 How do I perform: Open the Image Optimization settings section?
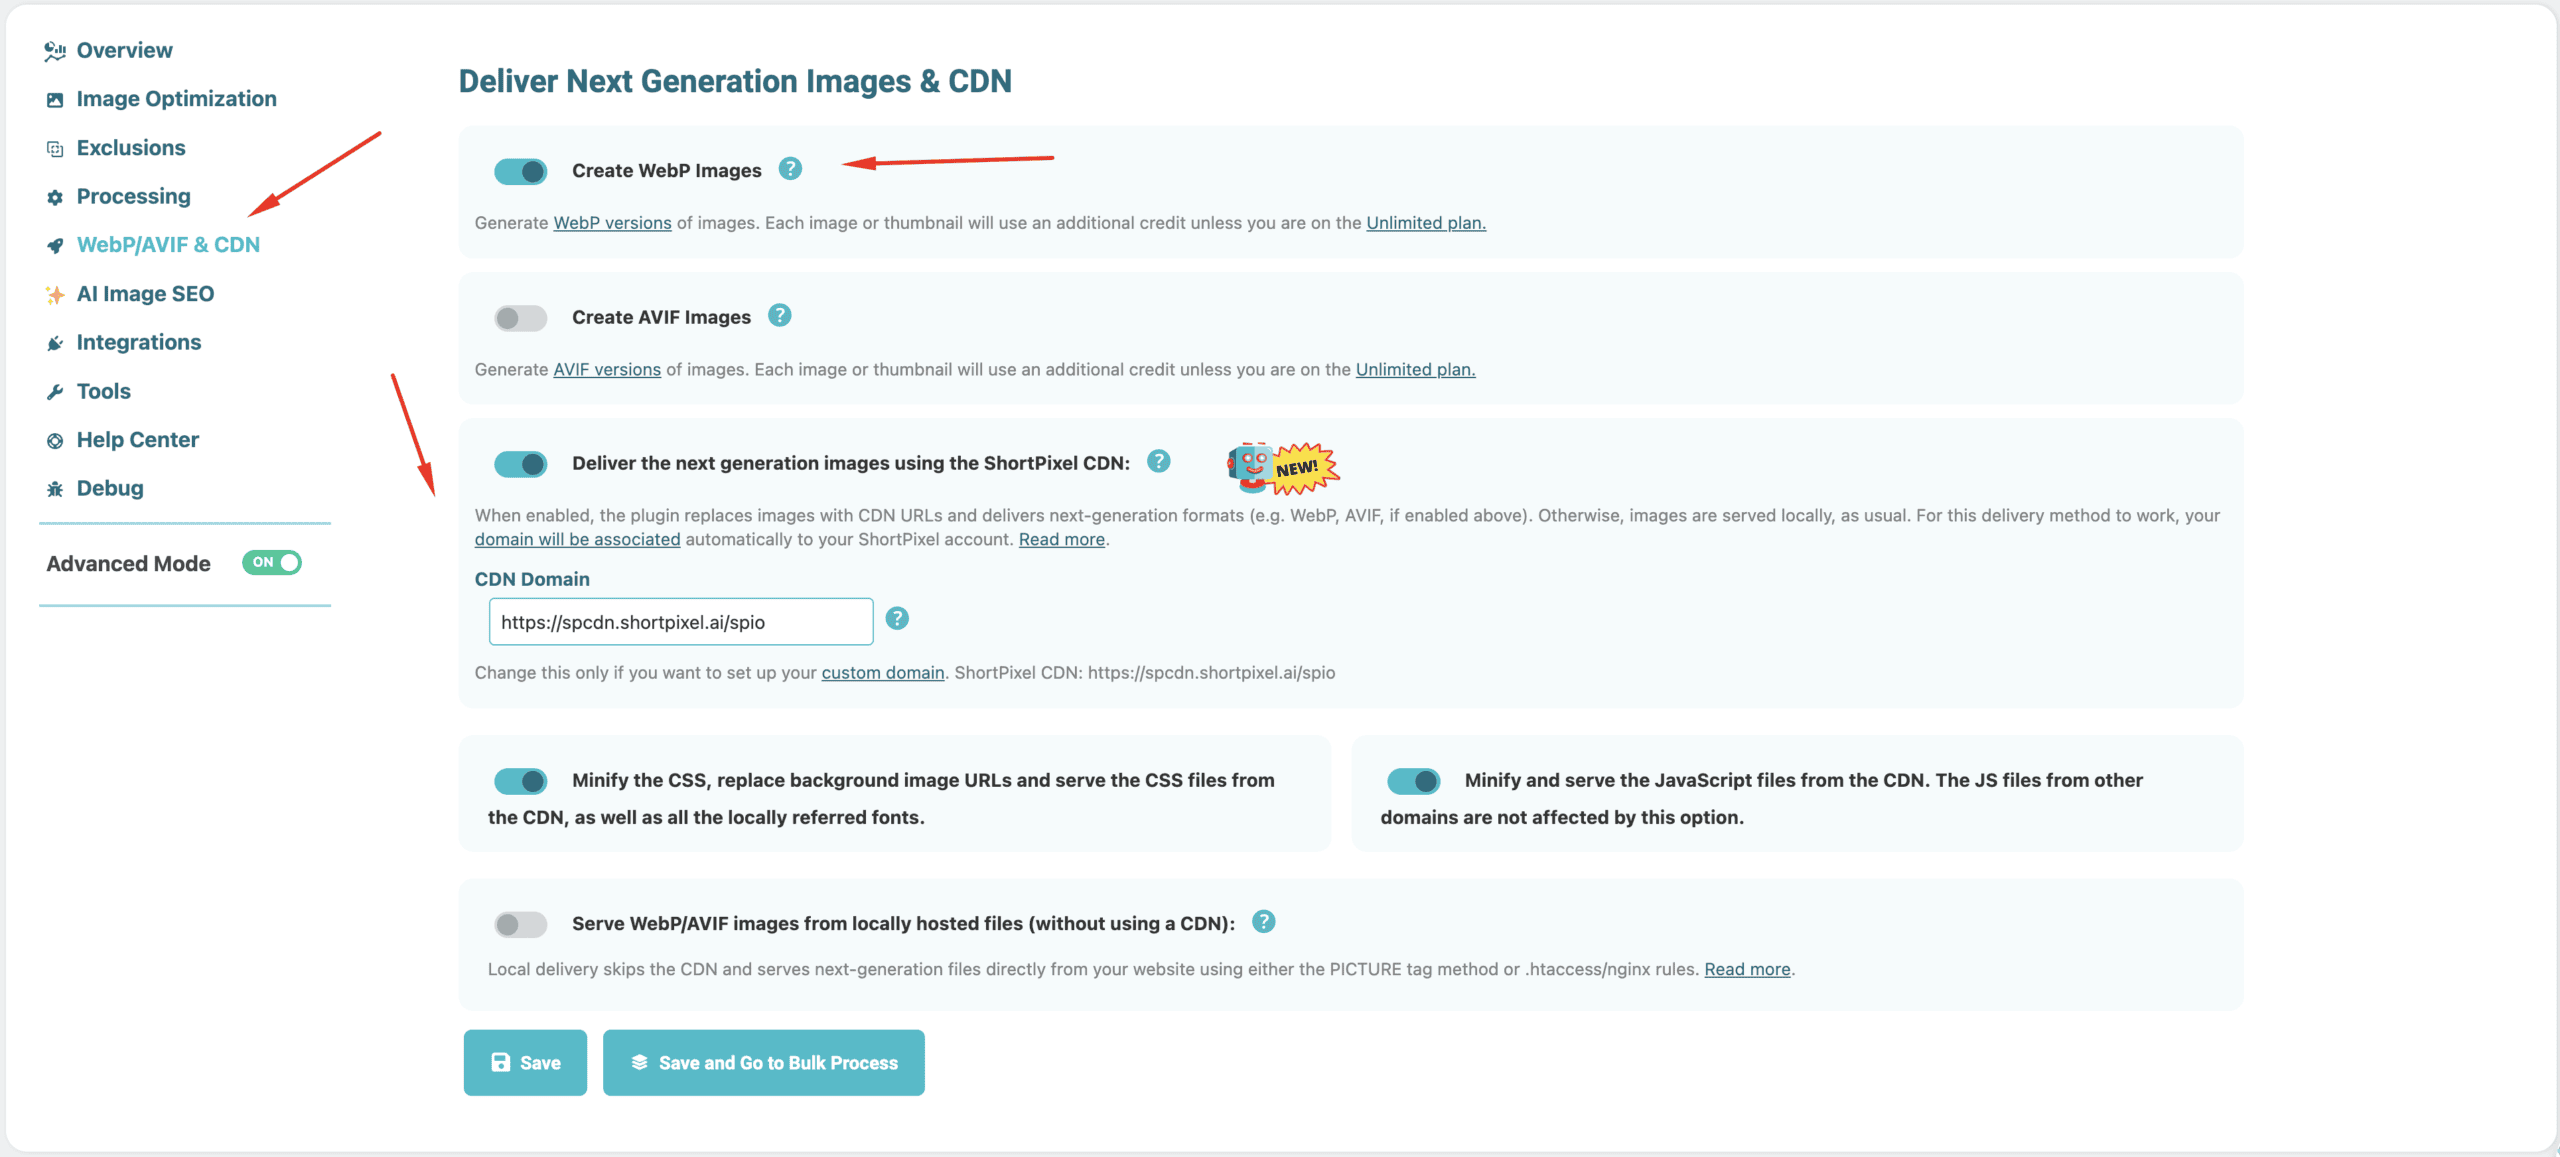pyautogui.click(x=176, y=99)
